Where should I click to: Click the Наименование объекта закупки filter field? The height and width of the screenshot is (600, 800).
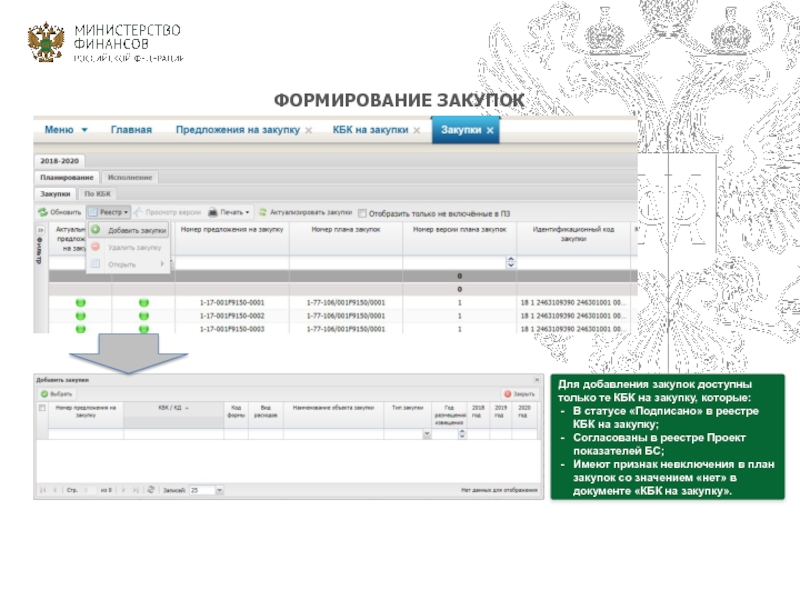click(334, 434)
